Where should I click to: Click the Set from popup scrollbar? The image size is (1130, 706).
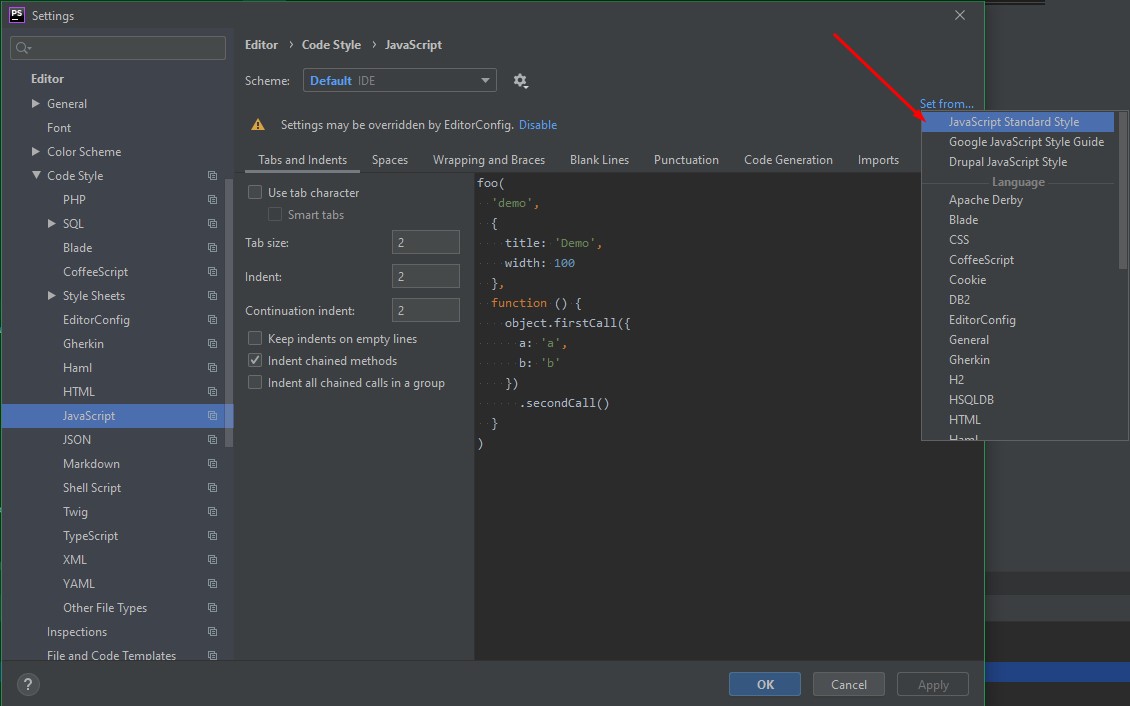point(1123,191)
